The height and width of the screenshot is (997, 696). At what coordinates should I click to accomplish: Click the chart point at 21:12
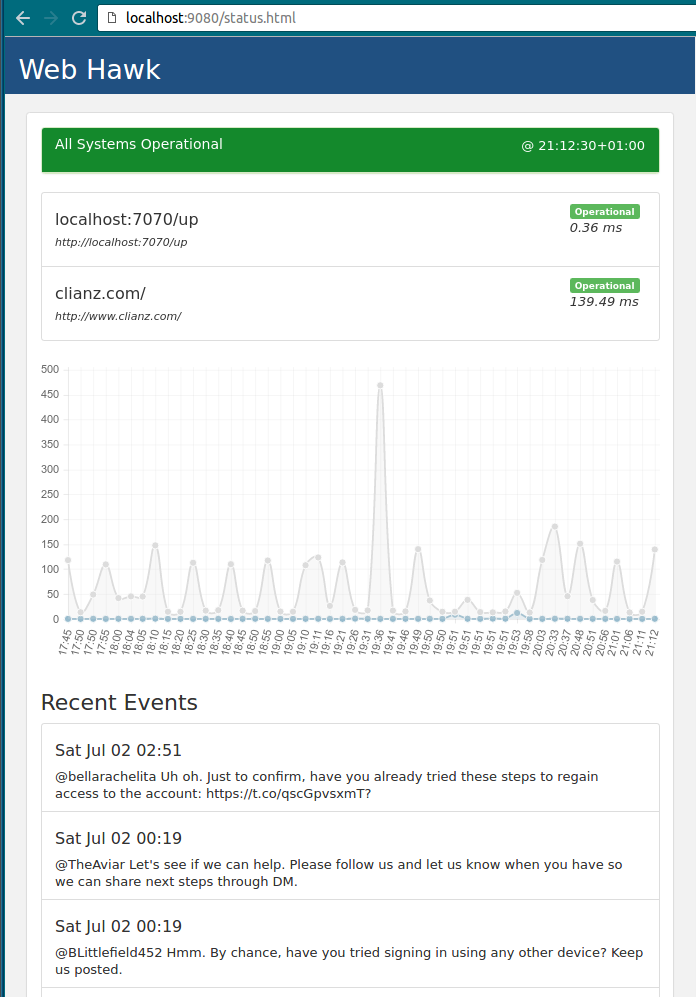(655, 549)
